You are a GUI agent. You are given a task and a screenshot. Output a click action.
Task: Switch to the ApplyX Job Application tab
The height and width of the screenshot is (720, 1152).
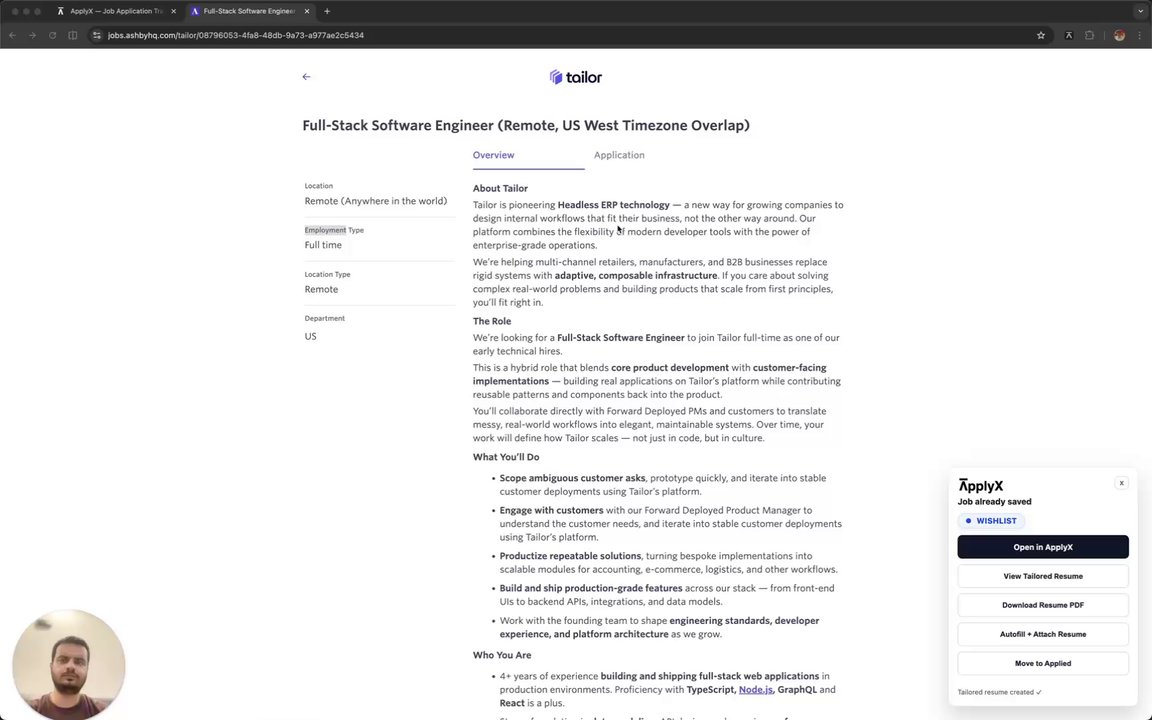tap(117, 11)
